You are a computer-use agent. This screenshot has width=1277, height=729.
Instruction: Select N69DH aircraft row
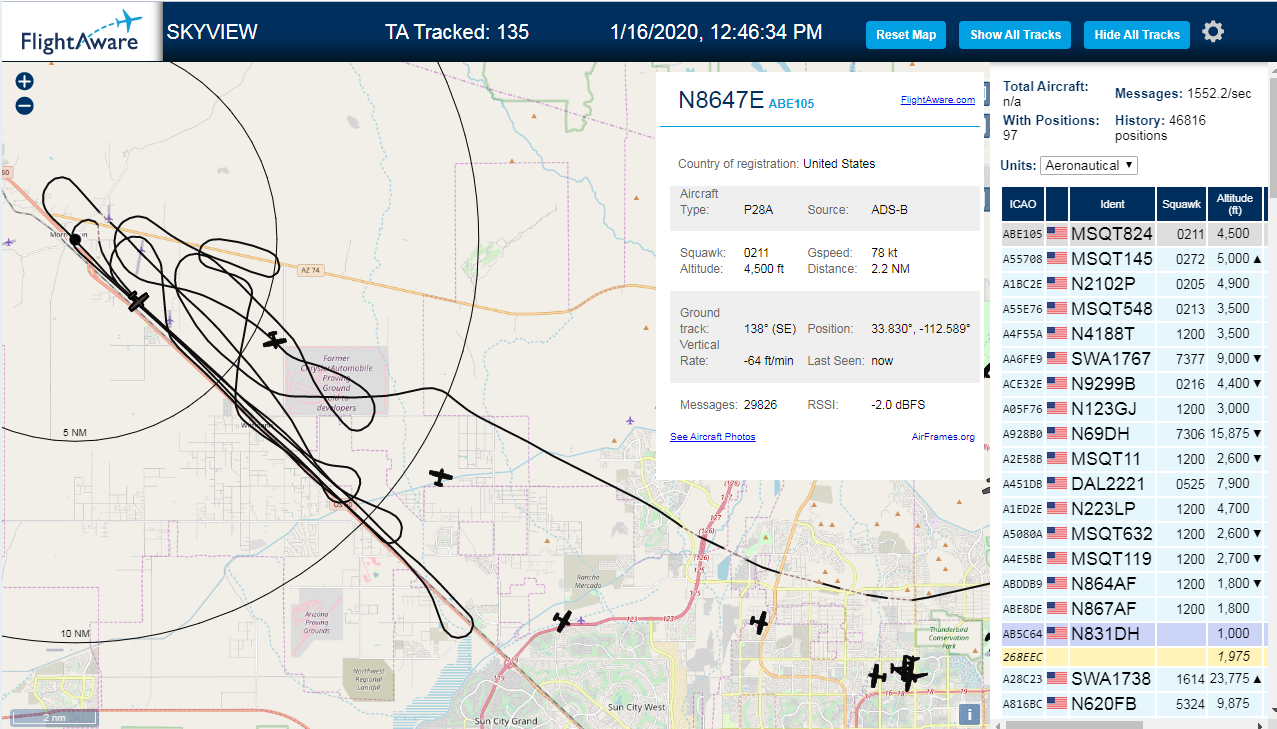tap(1133, 434)
